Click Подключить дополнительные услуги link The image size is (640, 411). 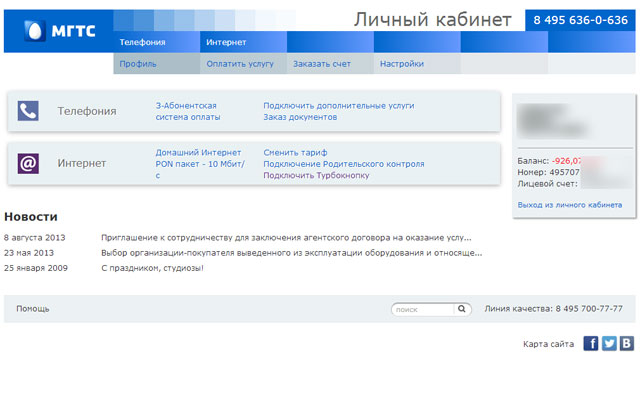tap(339, 106)
